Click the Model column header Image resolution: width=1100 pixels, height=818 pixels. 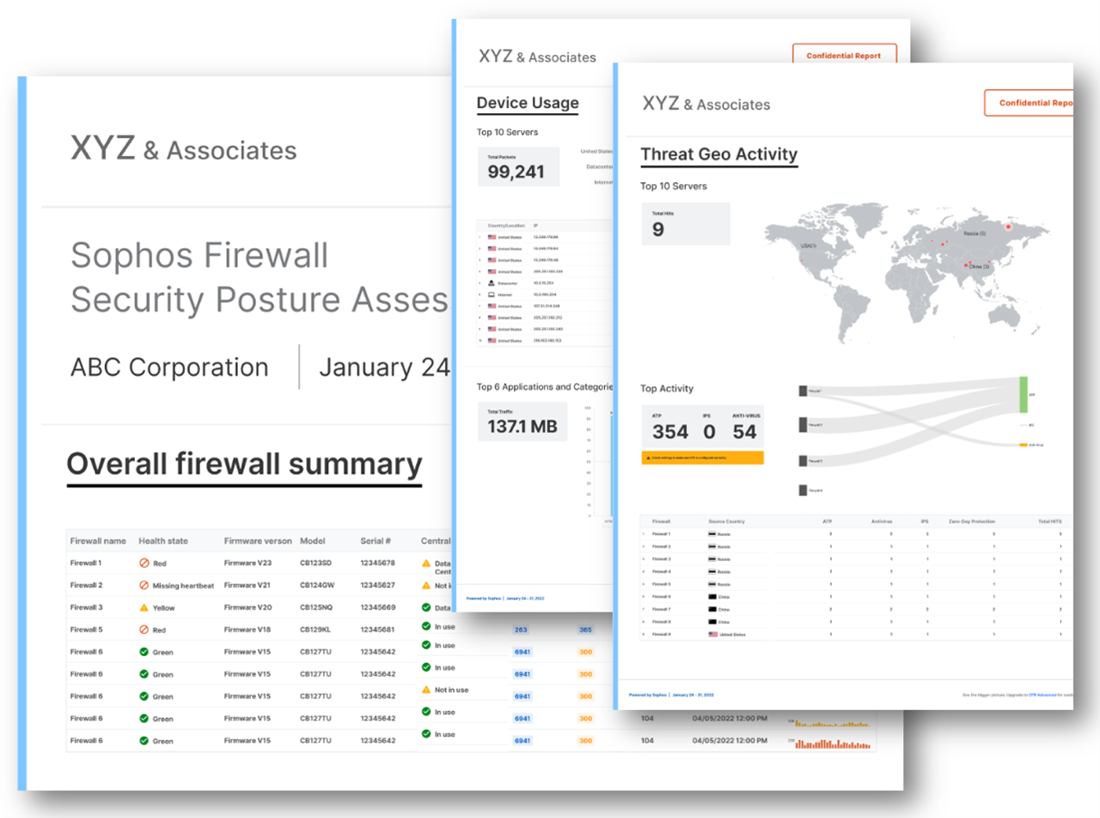pos(312,541)
